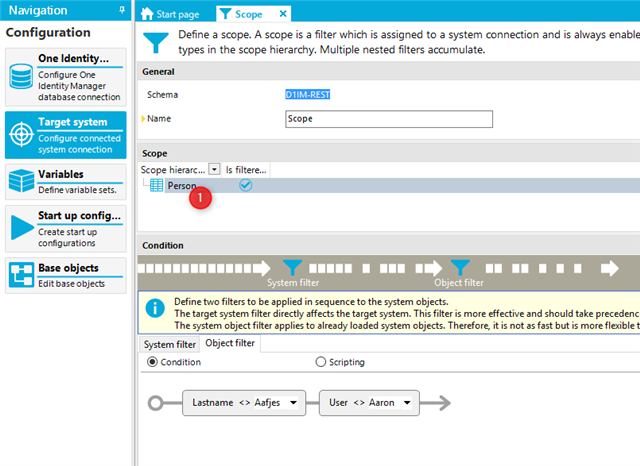Click the pin icon in Navigation header

122,10
